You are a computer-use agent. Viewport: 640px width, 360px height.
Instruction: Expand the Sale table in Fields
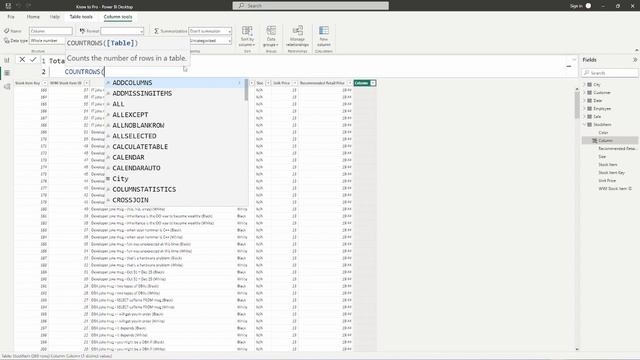click(x=584, y=117)
